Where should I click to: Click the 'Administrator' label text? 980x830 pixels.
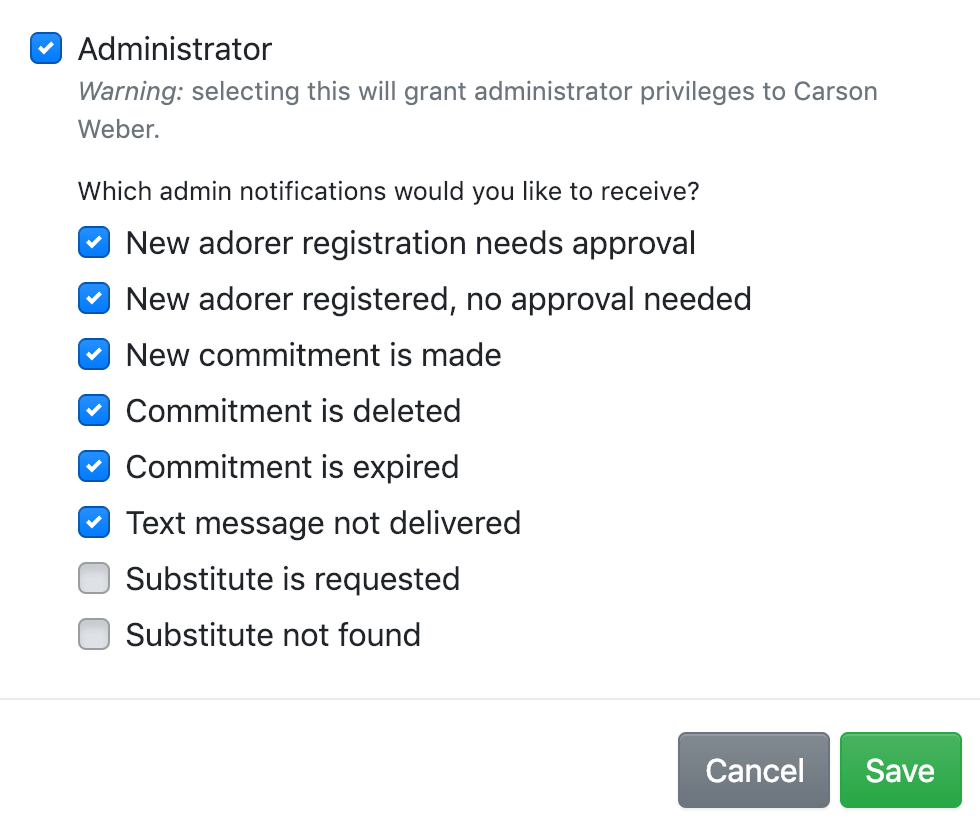(175, 49)
